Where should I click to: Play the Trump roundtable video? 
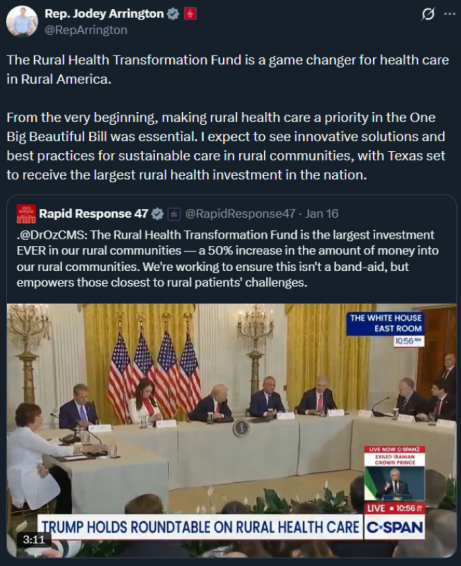pos(231,430)
